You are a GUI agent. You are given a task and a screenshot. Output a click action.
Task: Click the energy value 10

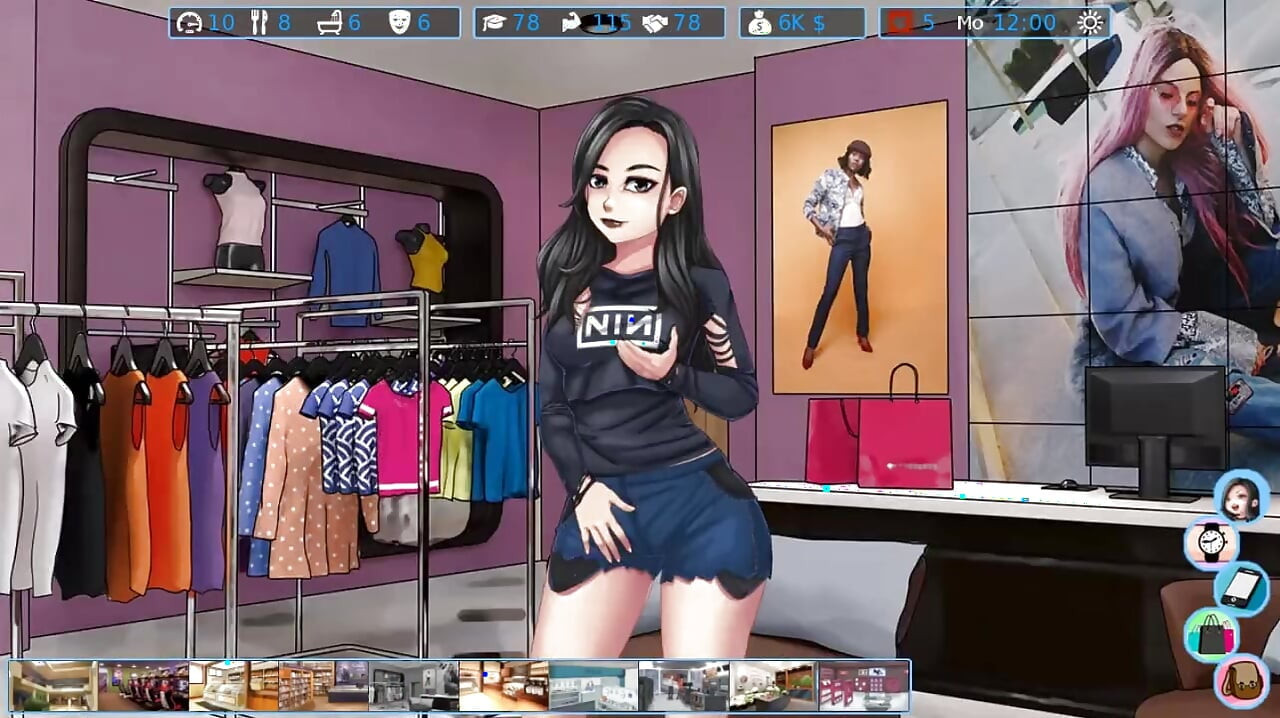click(222, 22)
